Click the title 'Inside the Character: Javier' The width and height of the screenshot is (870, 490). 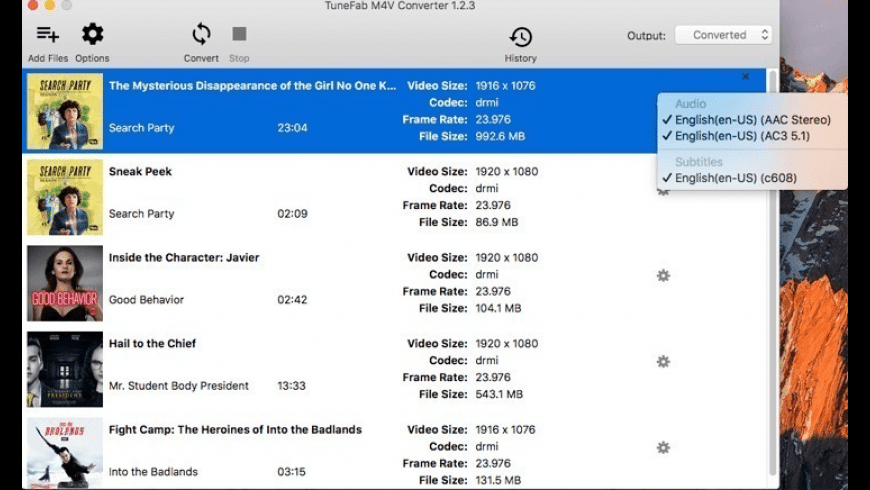[184, 257]
